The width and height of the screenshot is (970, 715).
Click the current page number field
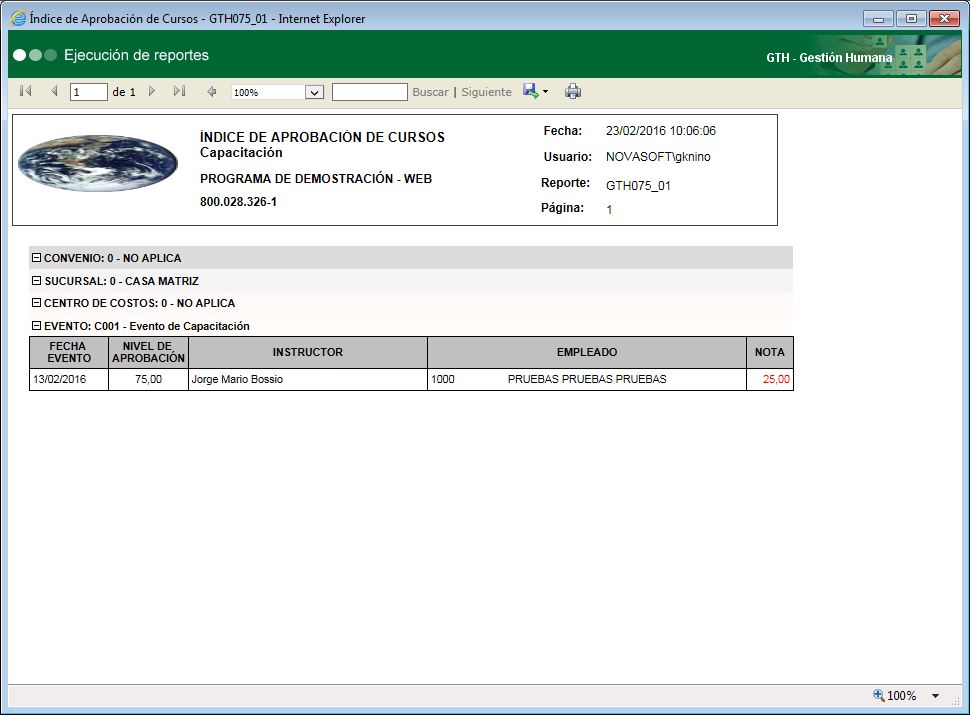[x=88, y=92]
